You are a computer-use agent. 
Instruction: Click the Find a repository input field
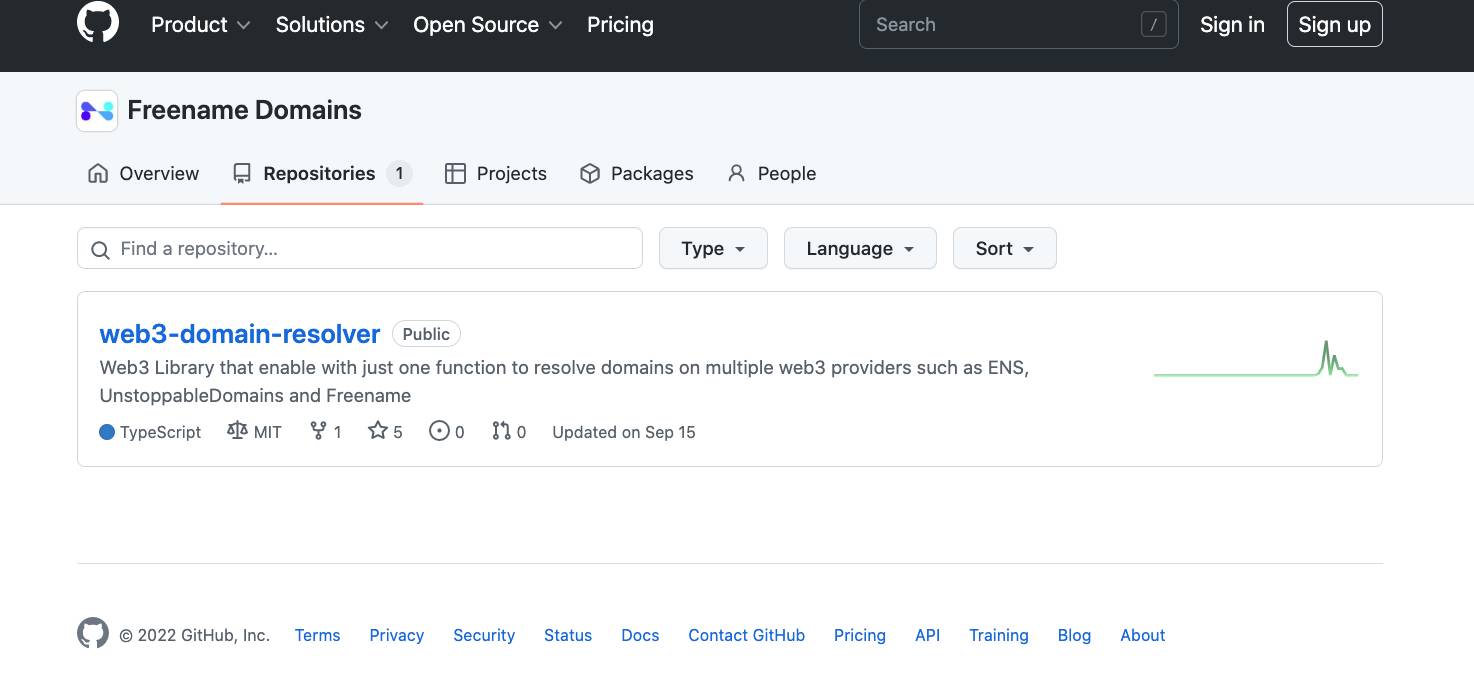(x=360, y=249)
